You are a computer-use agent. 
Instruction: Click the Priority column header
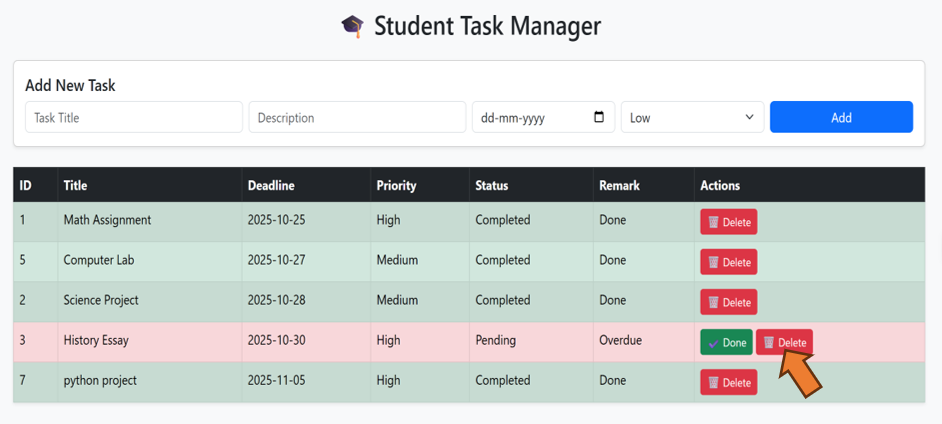[x=420, y=186]
